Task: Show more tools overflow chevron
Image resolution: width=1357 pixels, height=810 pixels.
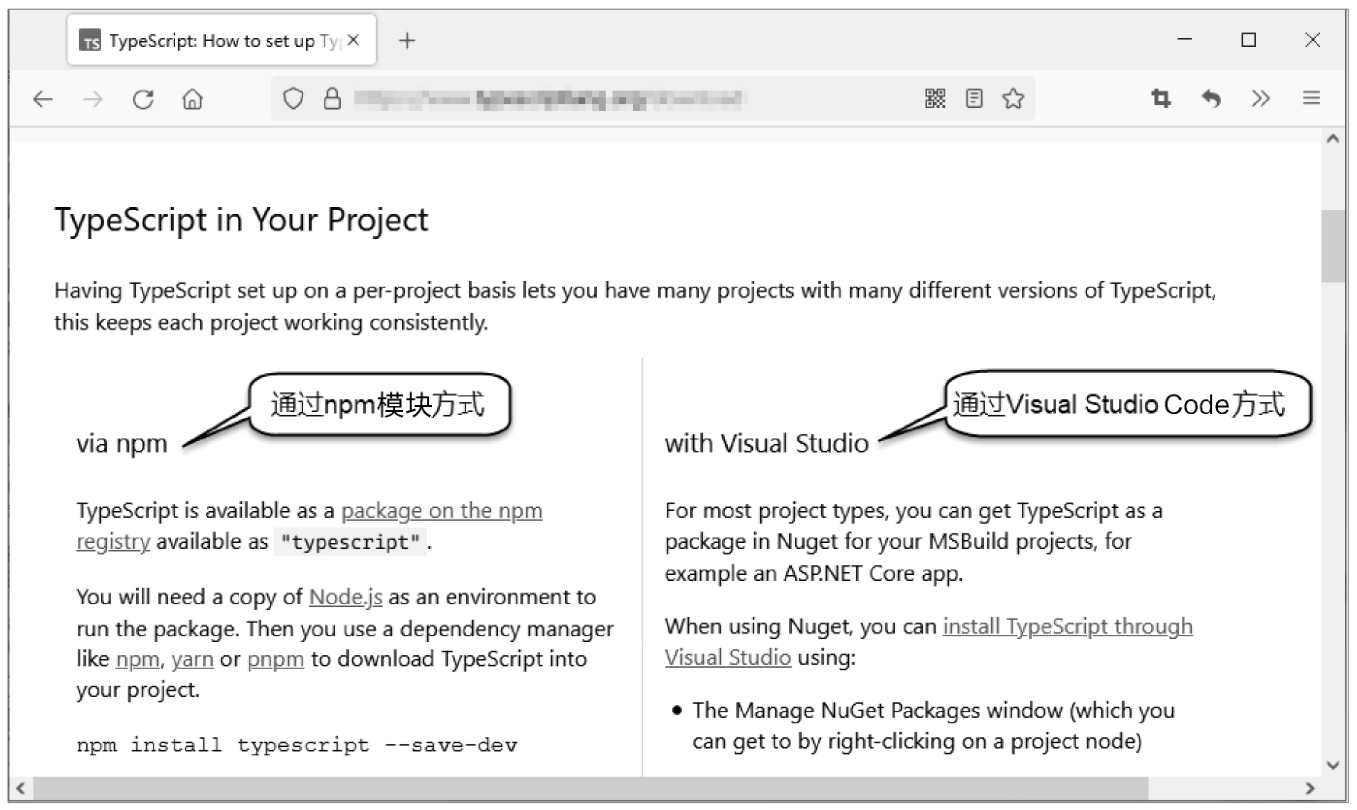Action: click(1261, 98)
